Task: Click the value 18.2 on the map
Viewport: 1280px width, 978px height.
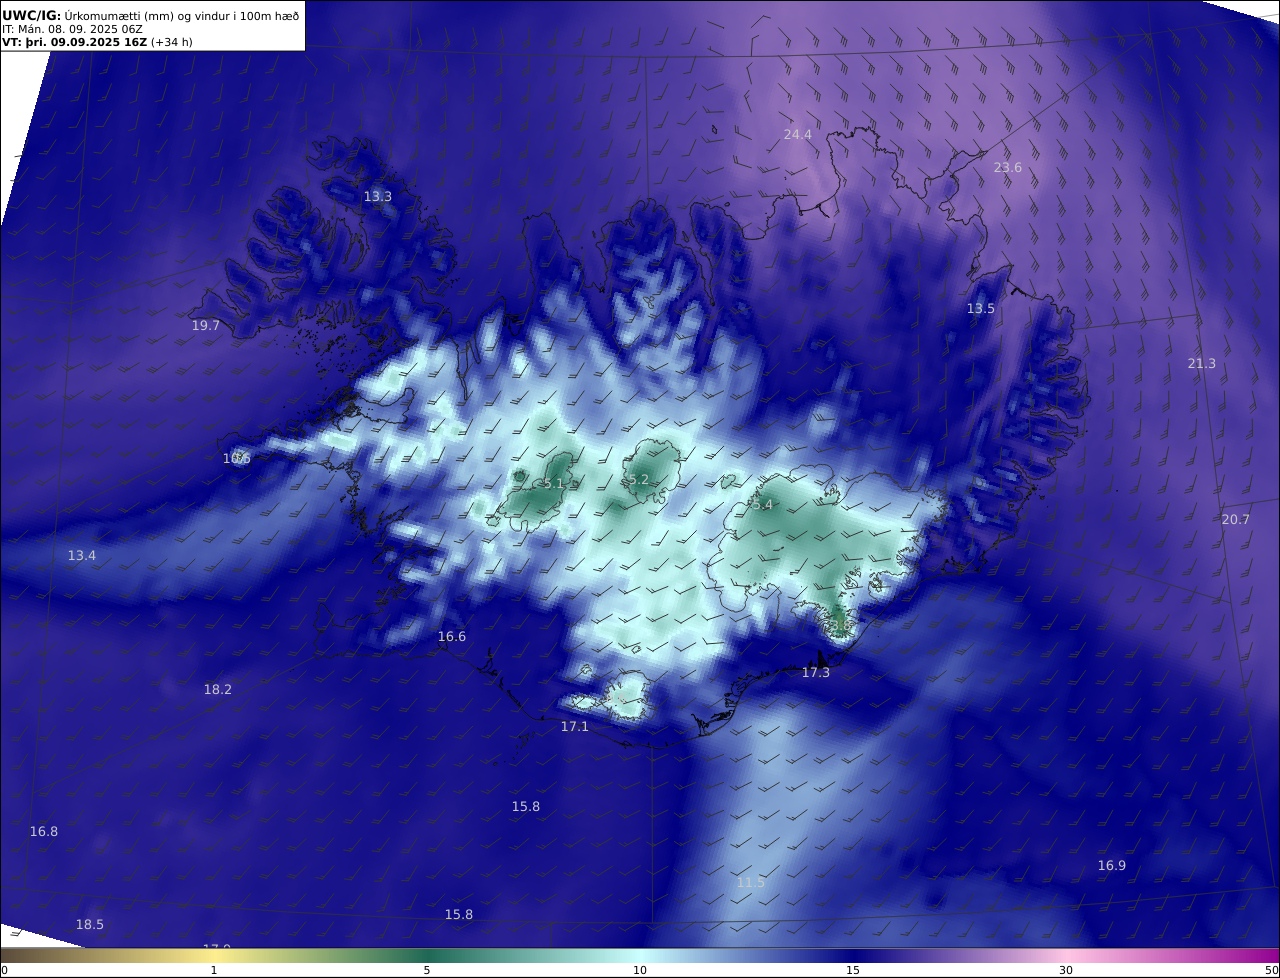Action: 218,689
